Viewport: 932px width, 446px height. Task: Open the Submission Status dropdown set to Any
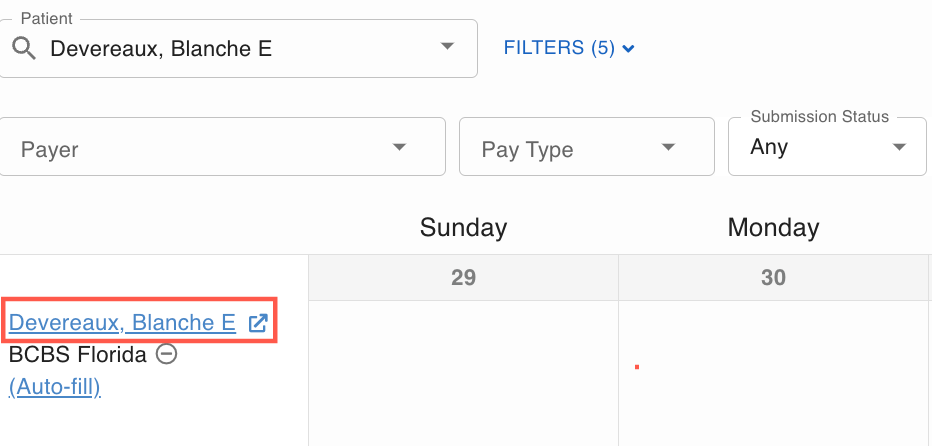[x=827, y=146]
